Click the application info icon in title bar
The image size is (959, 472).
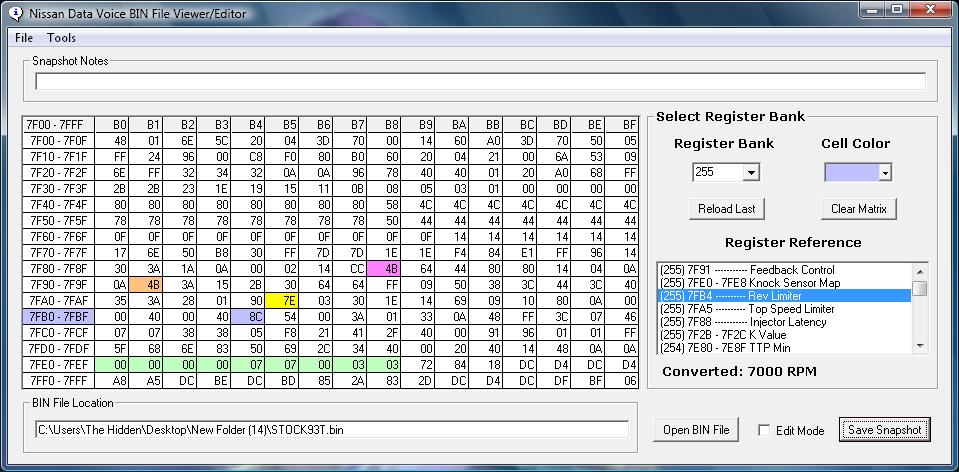17,12
